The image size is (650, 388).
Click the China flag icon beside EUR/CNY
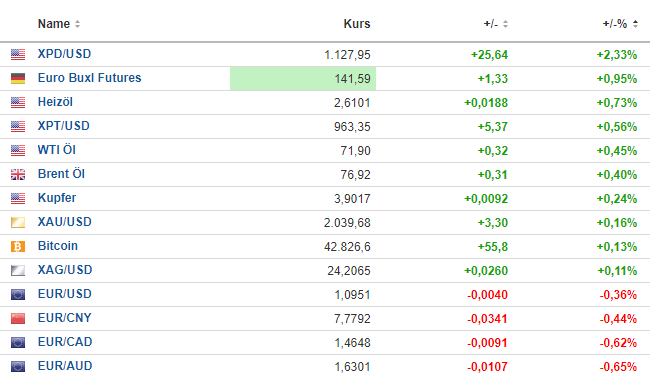coord(18,318)
